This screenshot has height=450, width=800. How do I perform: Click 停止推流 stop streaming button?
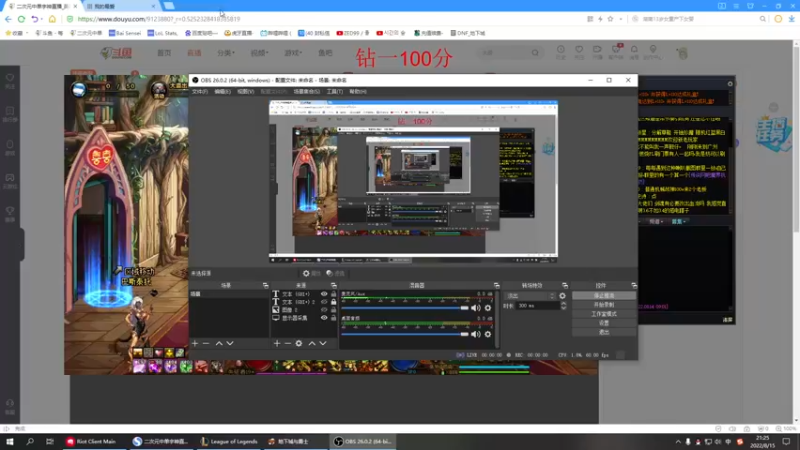click(604, 295)
